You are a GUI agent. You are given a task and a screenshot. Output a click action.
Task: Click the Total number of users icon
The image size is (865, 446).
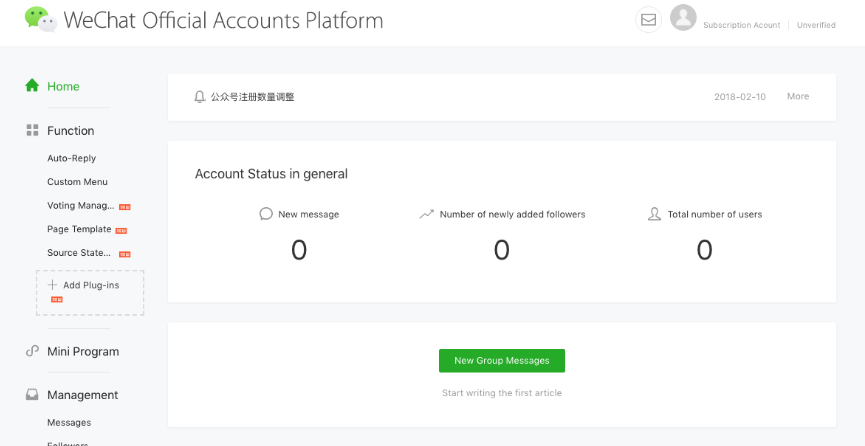(x=655, y=214)
